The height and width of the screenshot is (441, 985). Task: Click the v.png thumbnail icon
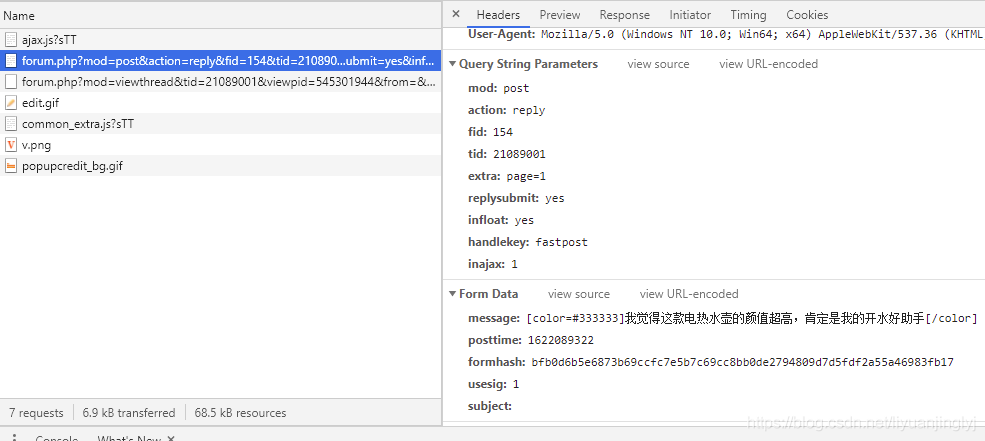coord(11,145)
